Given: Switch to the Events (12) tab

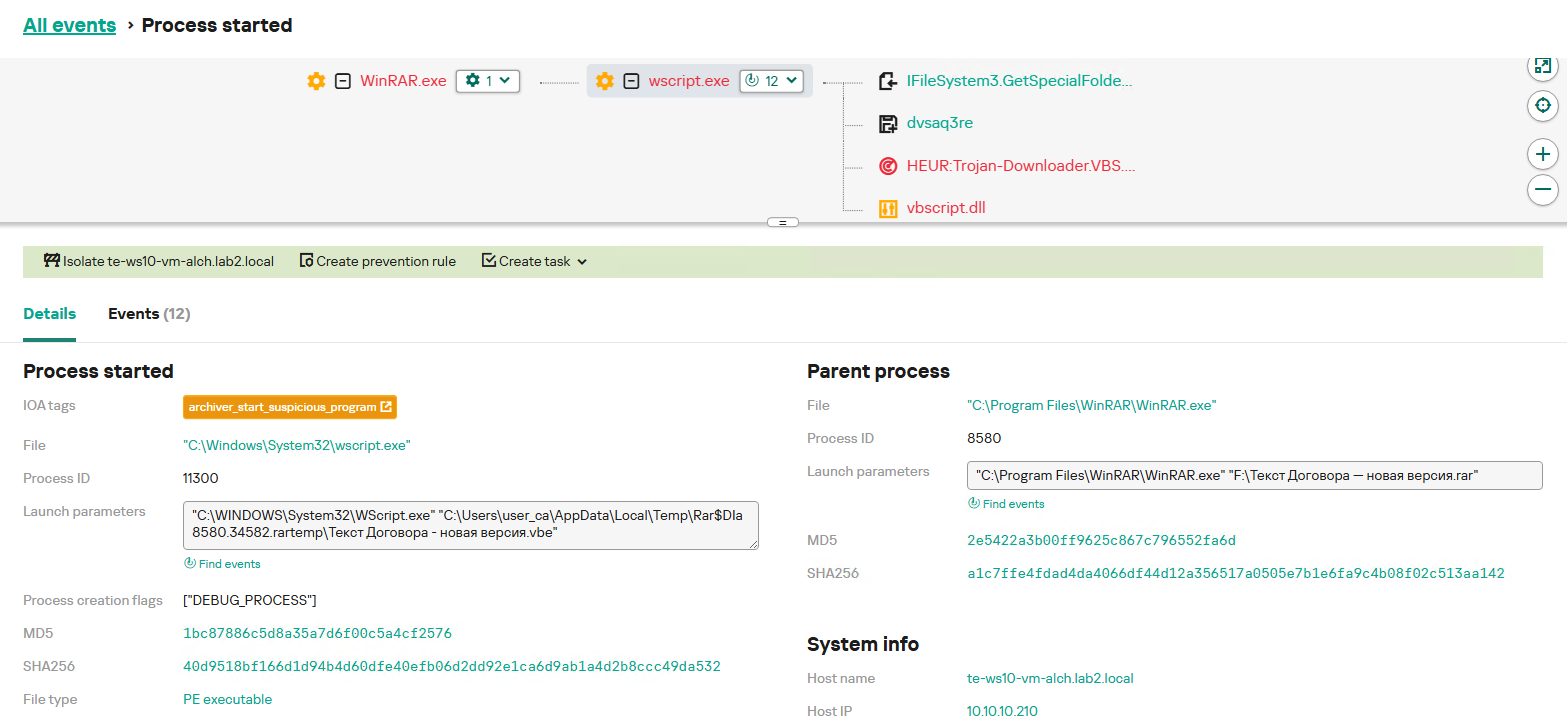Looking at the screenshot, I should [x=149, y=314].
